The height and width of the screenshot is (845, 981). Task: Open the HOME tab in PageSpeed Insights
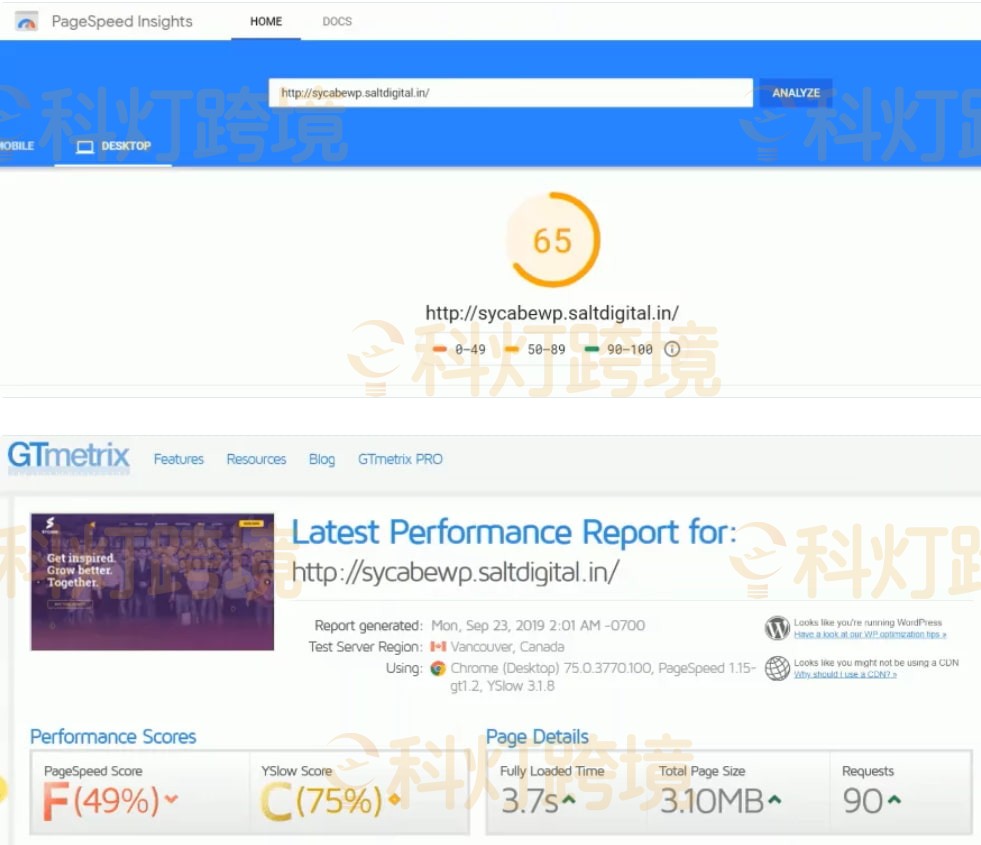pos(266,21)
